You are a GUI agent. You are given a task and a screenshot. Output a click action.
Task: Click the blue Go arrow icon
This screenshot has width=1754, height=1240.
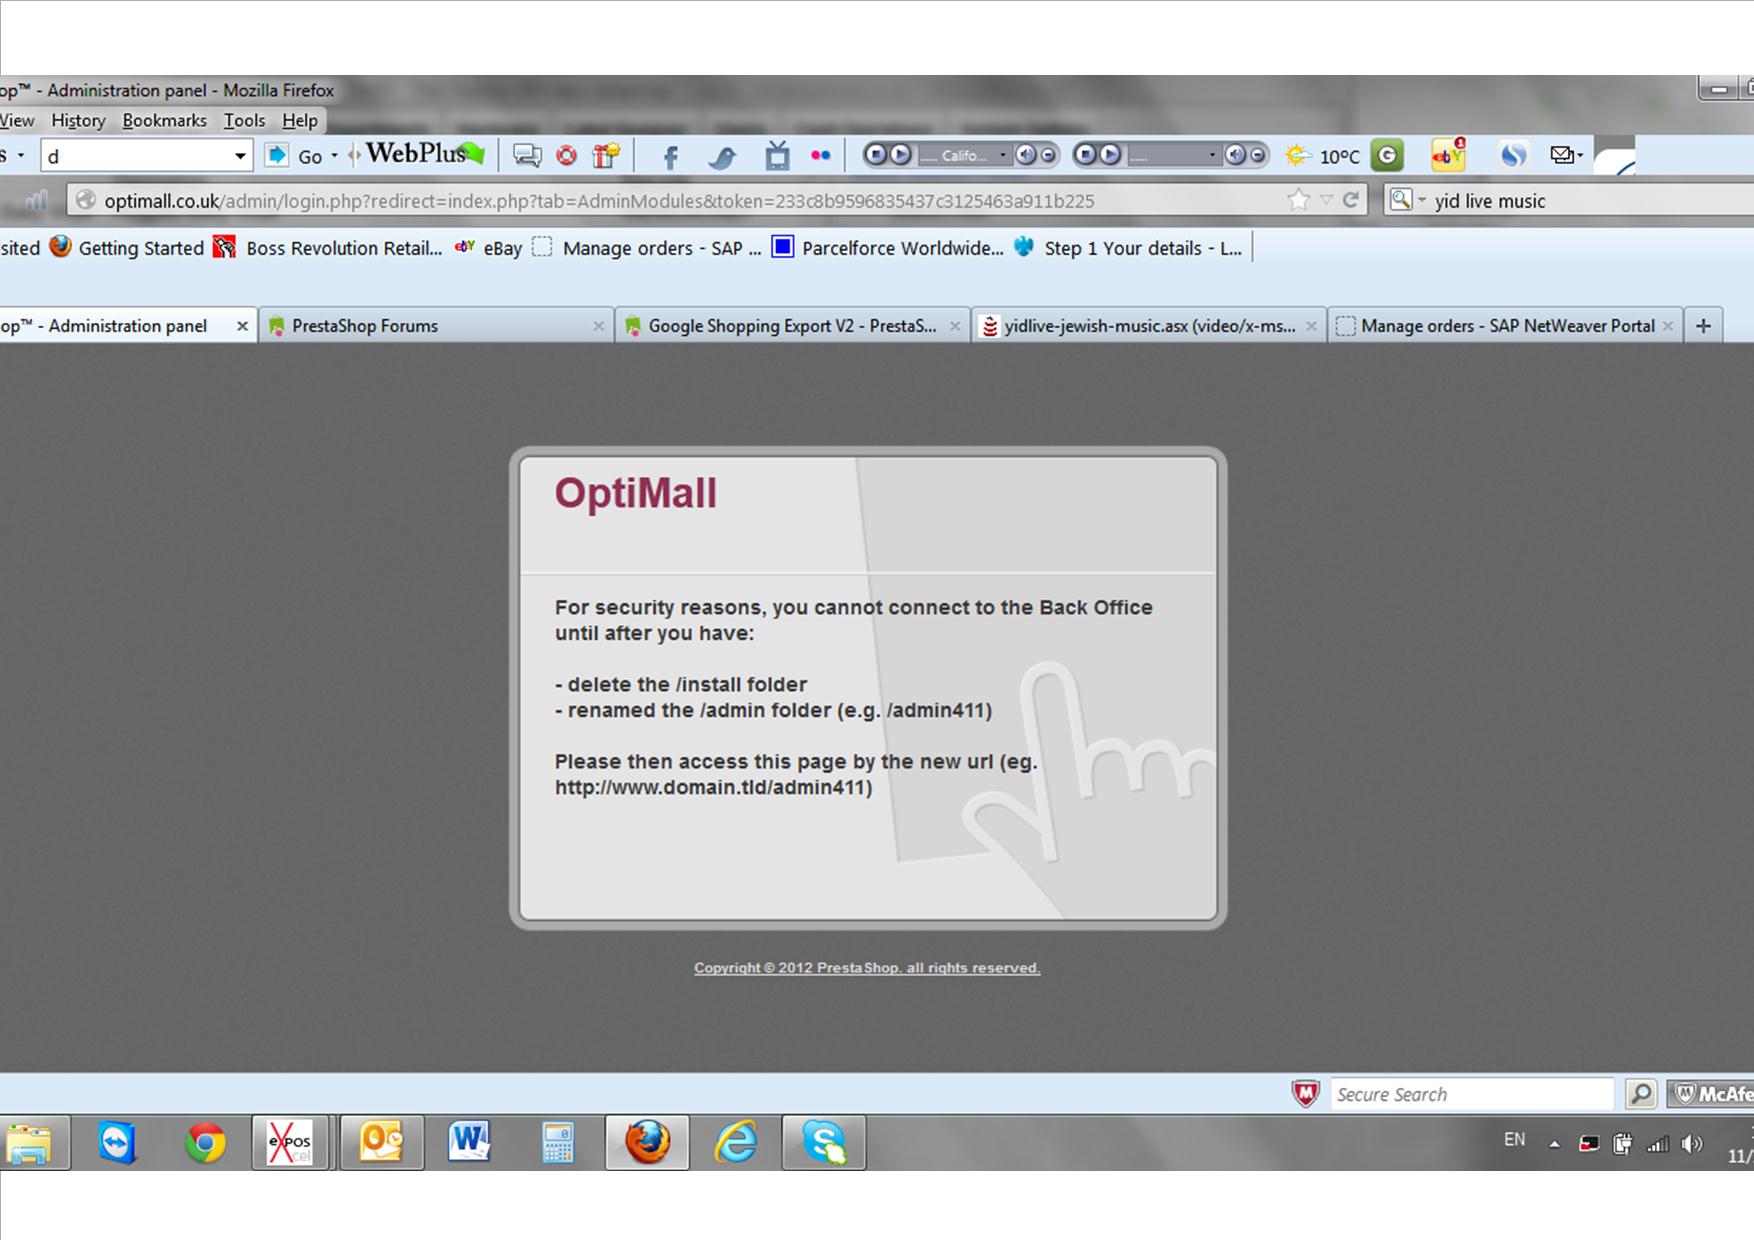[x=277, y=156]
